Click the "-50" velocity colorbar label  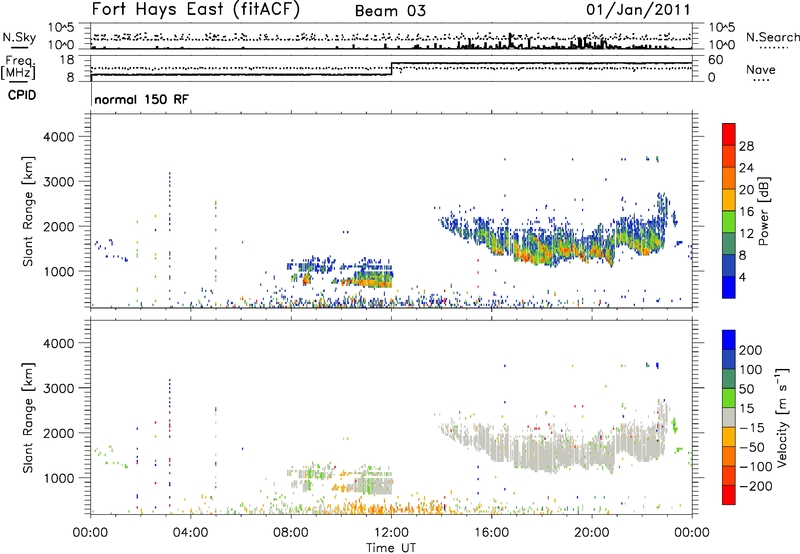click(752, 447)
